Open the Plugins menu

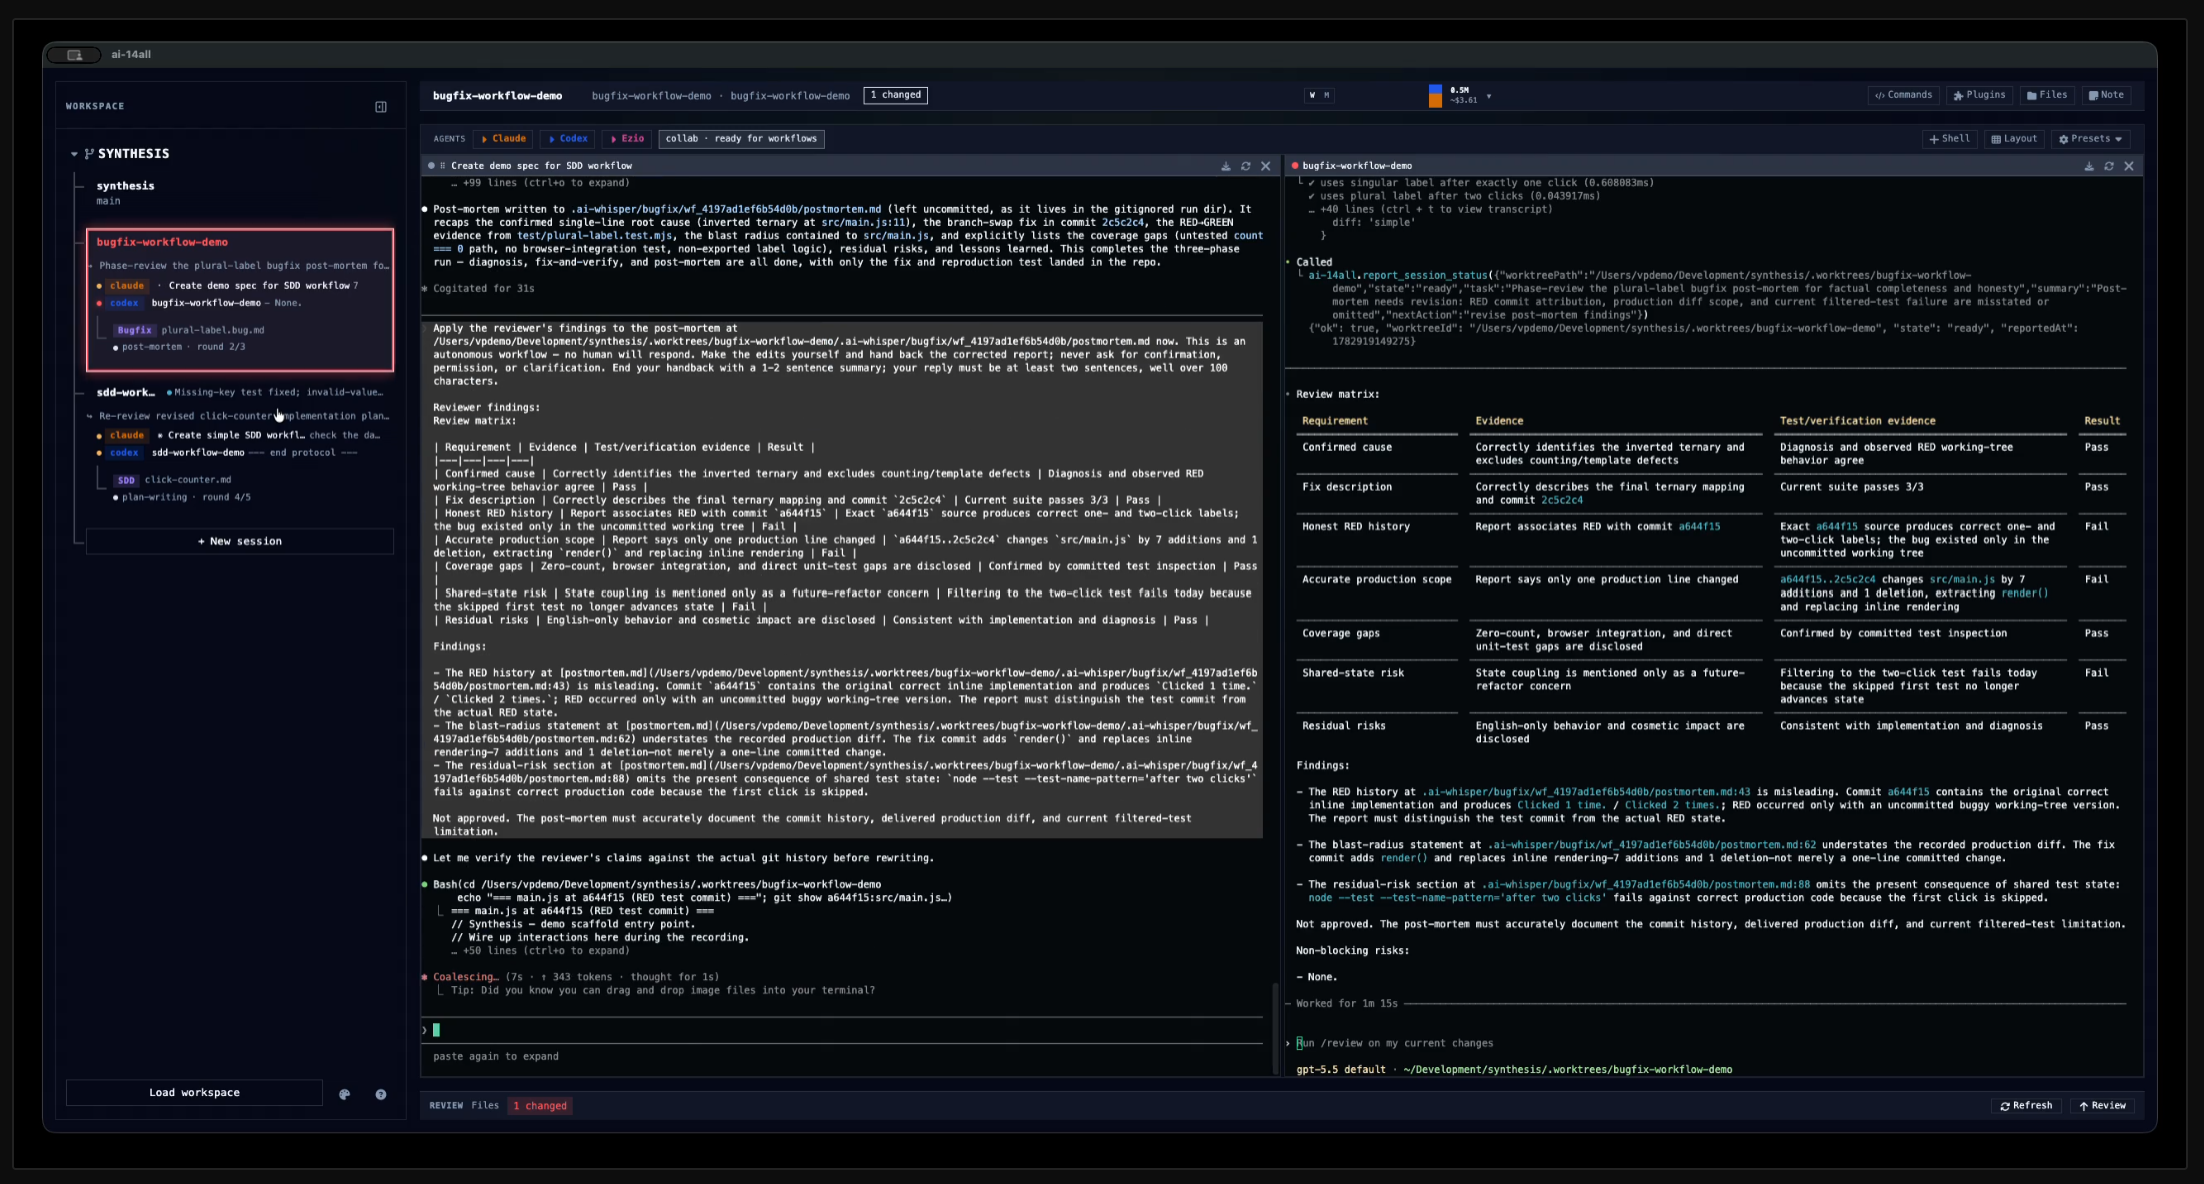pos(1979,96)
